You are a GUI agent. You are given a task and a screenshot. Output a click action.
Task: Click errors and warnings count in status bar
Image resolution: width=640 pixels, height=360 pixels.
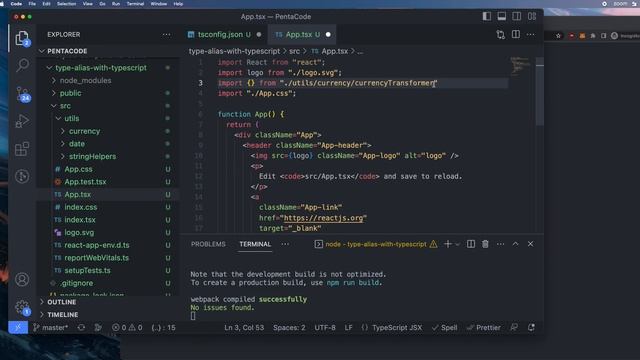[127, 327]
